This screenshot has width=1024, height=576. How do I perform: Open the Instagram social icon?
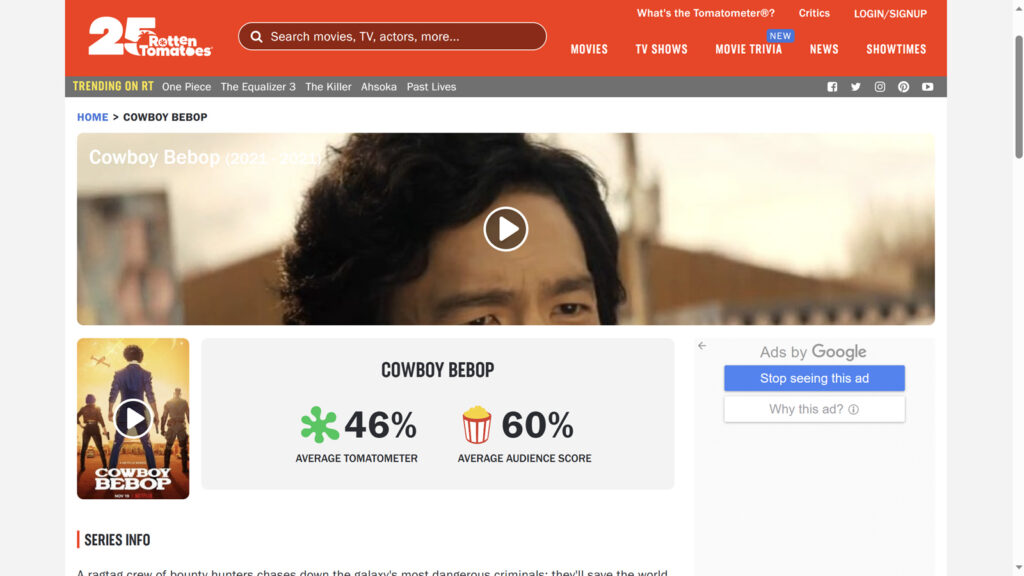[880, 87]
